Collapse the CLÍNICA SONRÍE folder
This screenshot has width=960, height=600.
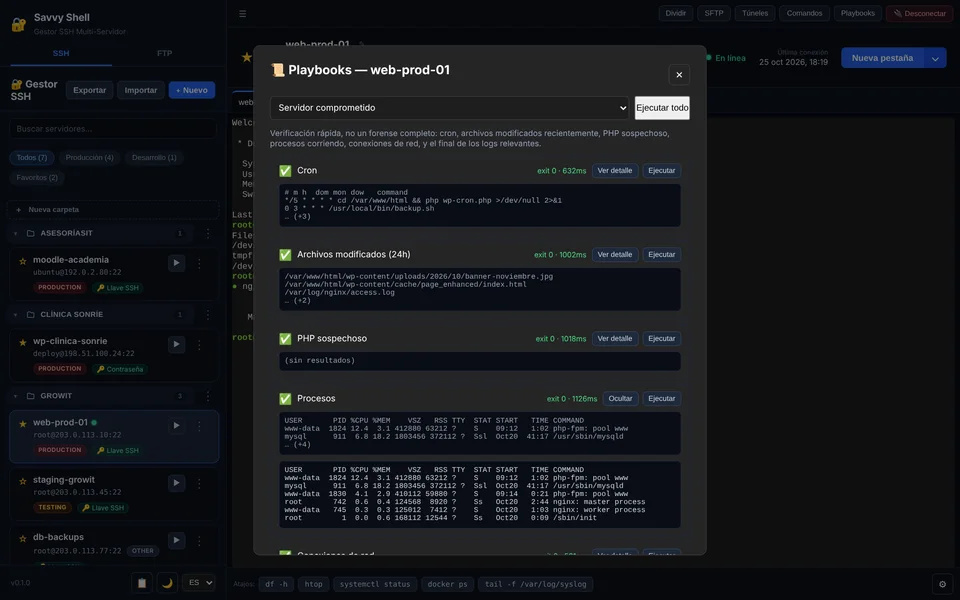point(15,315)
